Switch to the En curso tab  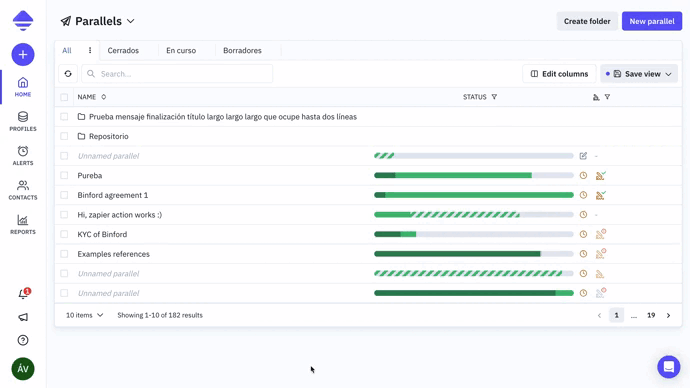click(181, 51)
